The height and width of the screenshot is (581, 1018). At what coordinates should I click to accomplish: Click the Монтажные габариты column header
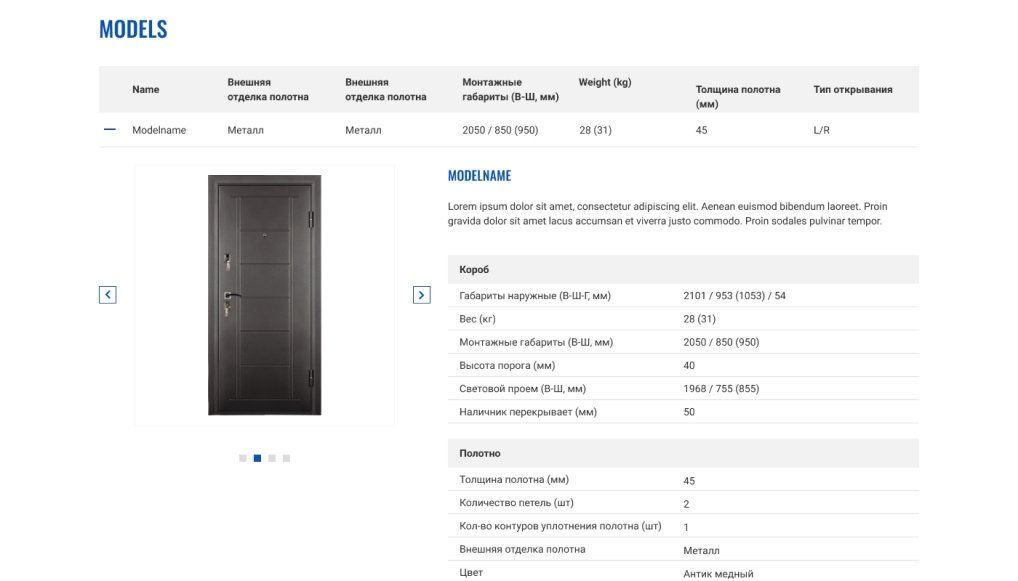[510, 90]
